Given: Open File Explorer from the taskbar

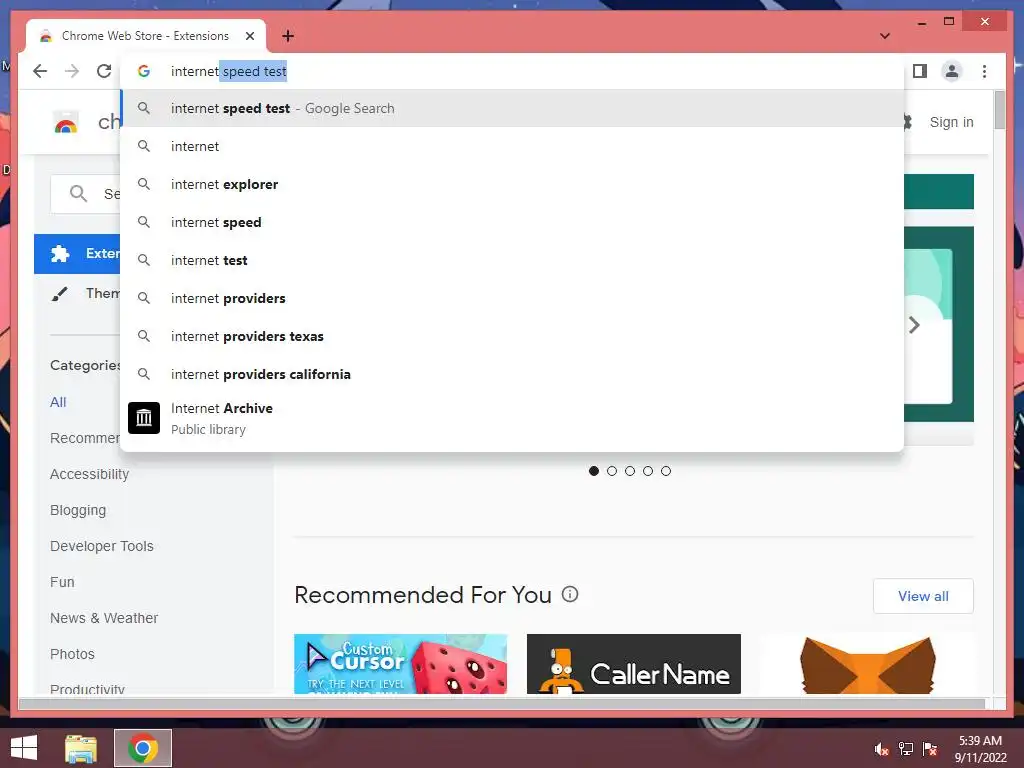Looking at the screenshot, I should (x=81, y=748).
